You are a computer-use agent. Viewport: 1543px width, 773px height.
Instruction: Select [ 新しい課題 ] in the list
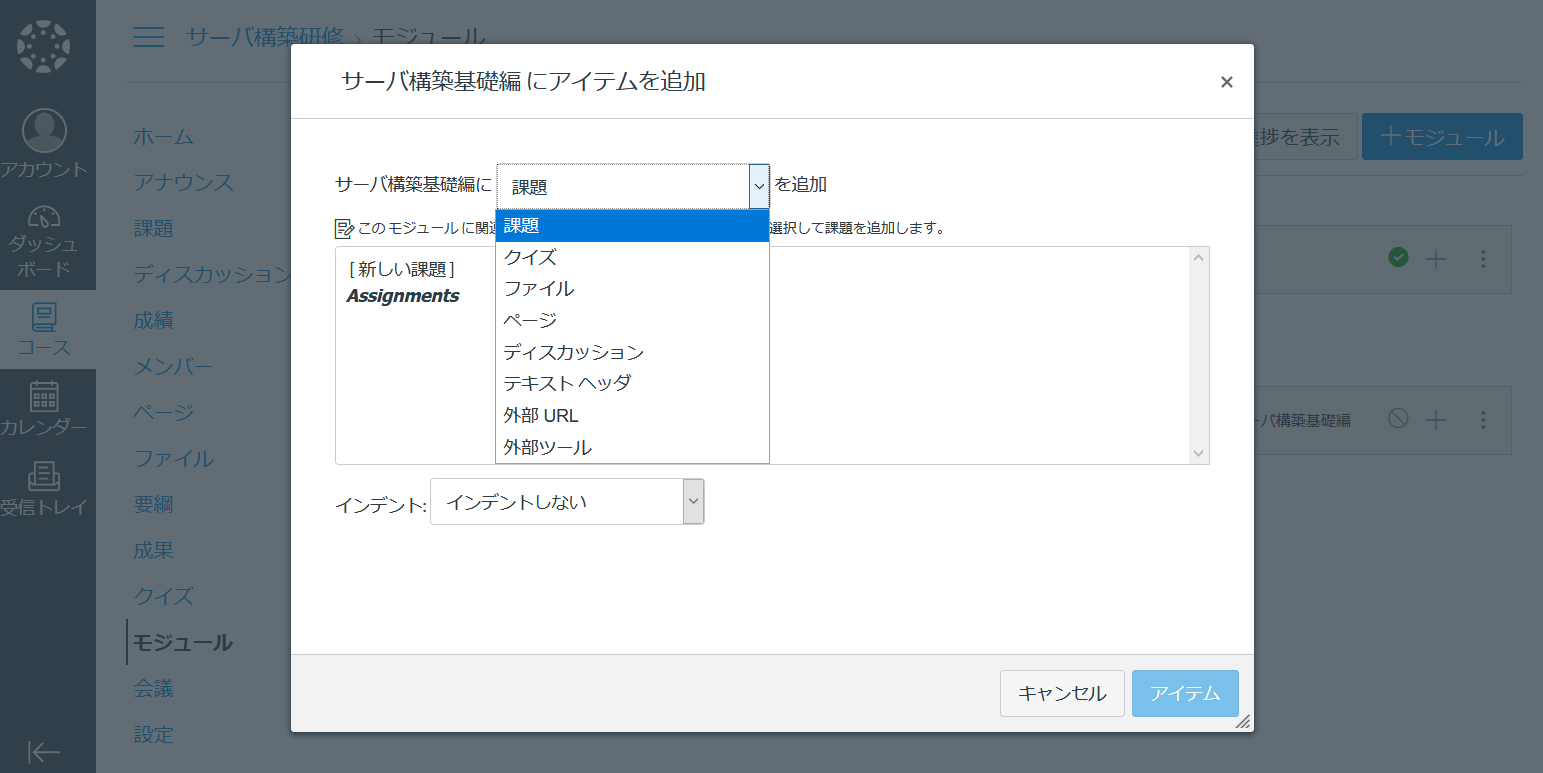[x=402, y=269]
